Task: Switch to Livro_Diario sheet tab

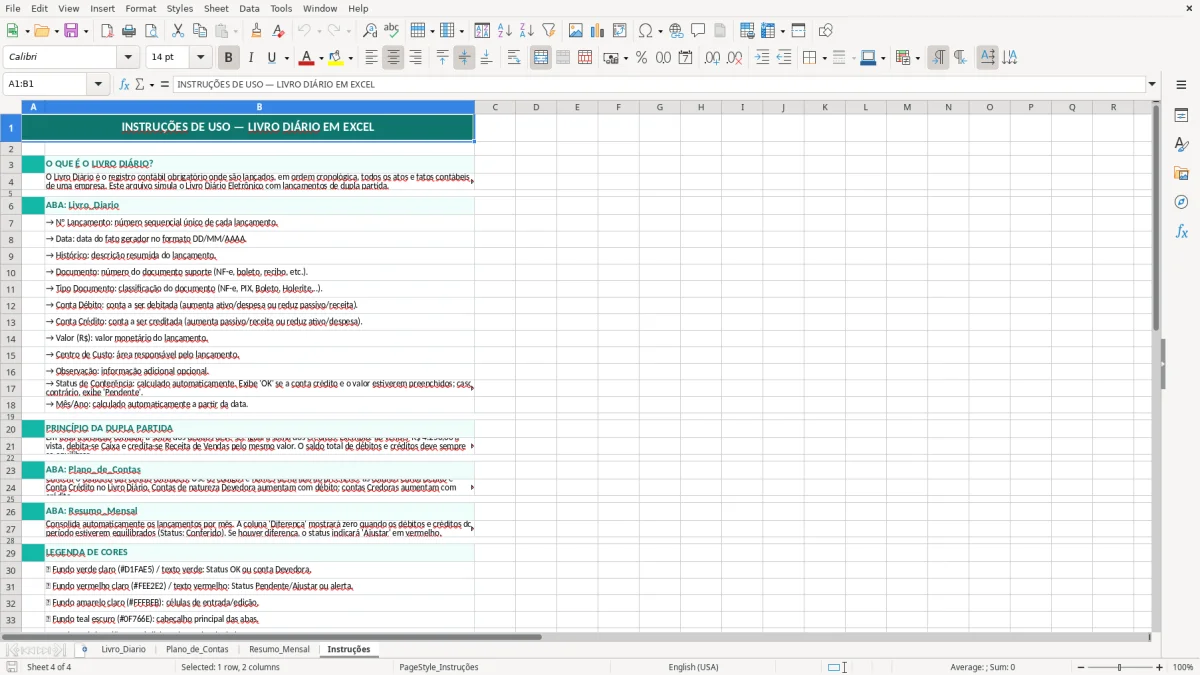Action: (x=123, y=649)
